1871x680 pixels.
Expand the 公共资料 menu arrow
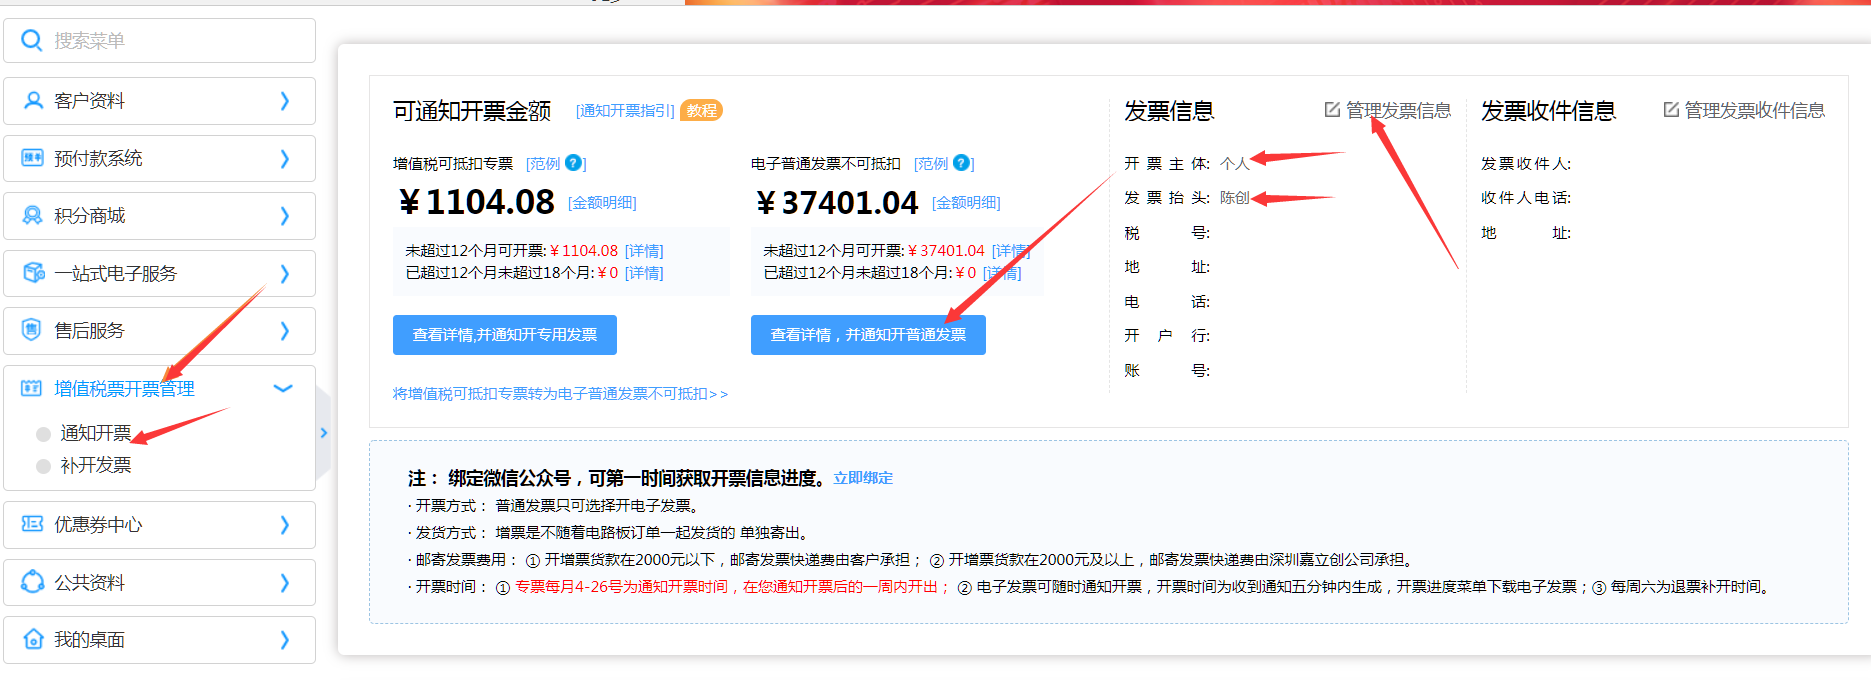[x=284, y=582]
